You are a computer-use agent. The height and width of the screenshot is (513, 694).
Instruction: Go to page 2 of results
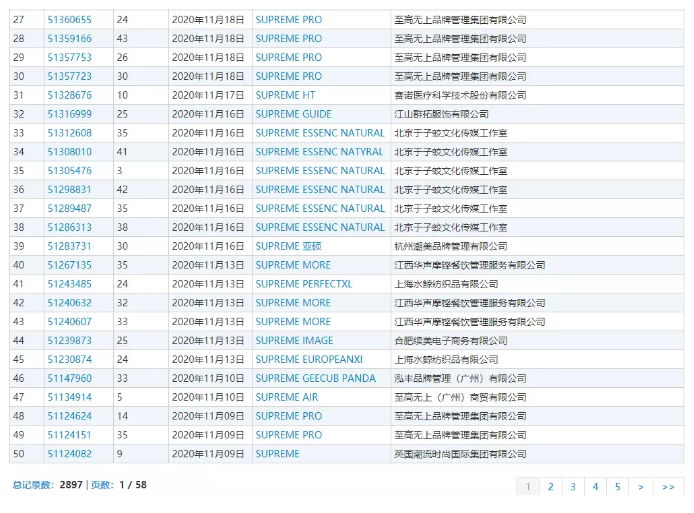pos(551,487)
